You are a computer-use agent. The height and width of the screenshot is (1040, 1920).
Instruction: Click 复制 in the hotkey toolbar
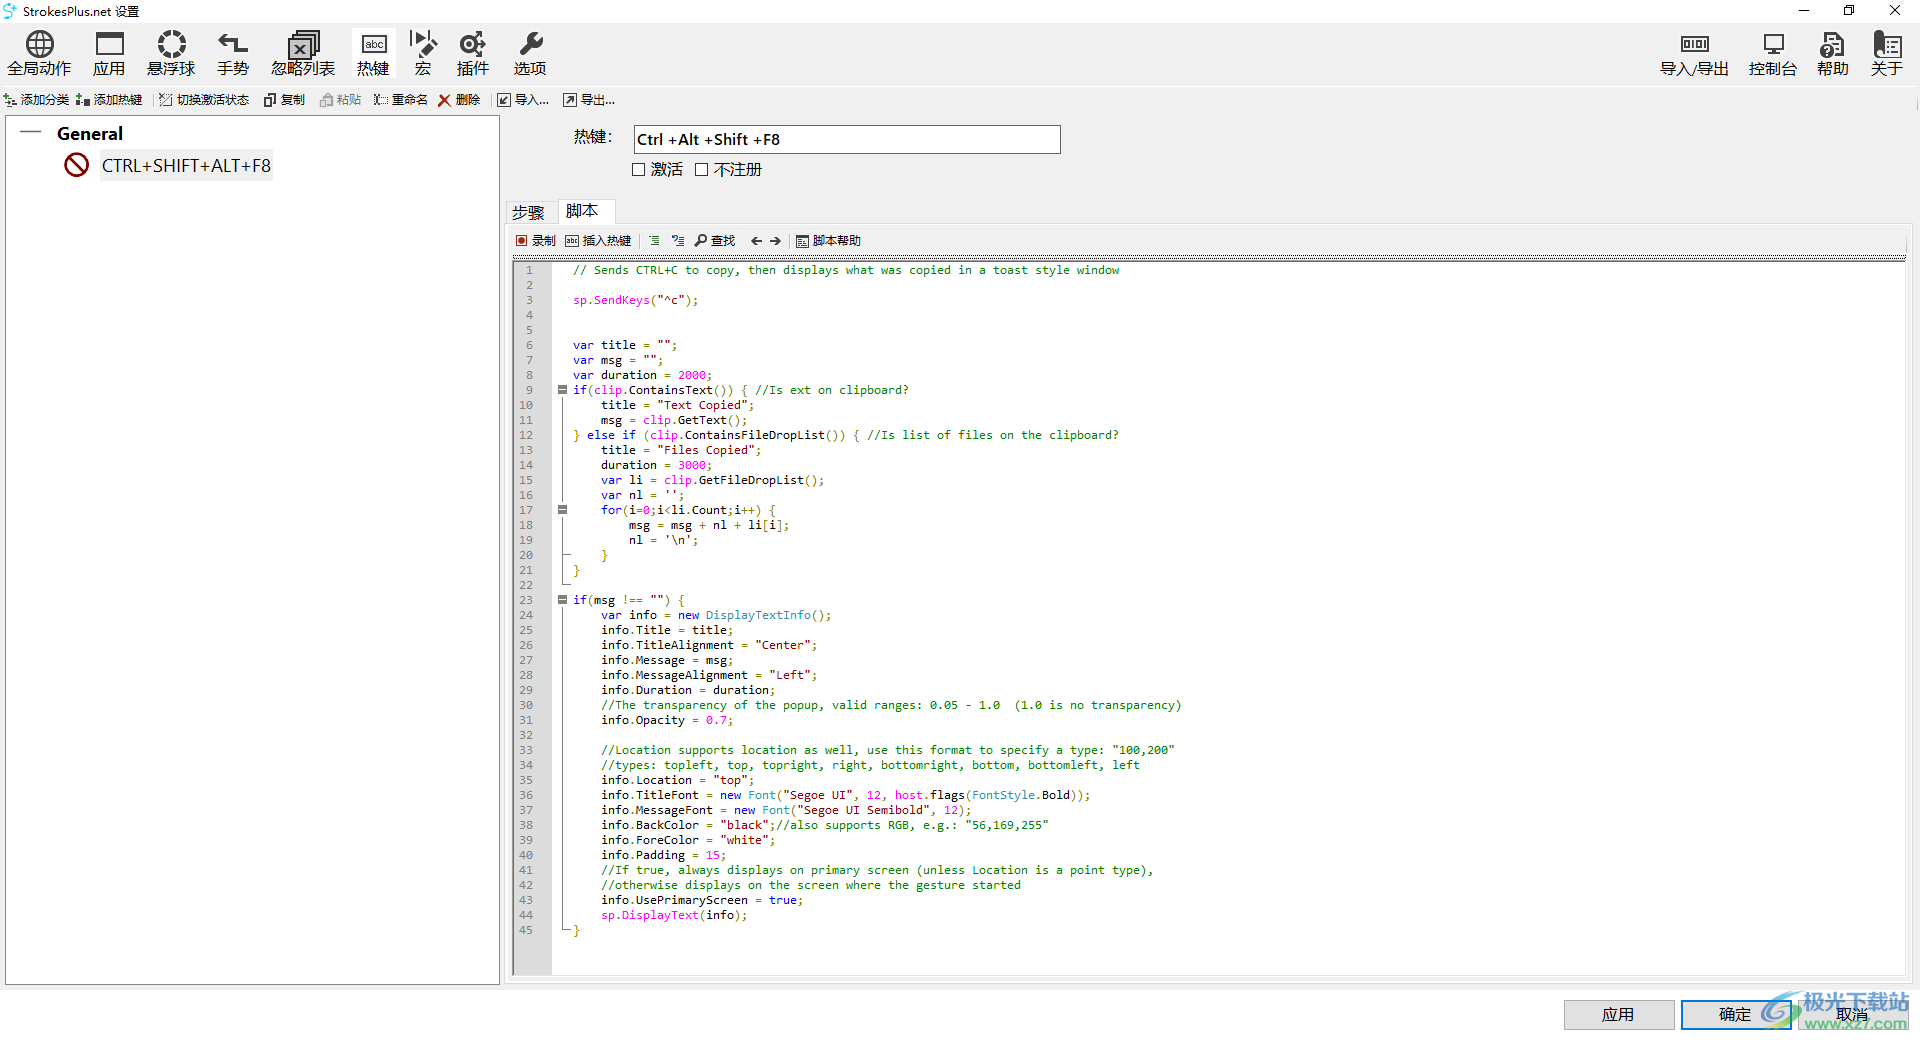[285, 100]
